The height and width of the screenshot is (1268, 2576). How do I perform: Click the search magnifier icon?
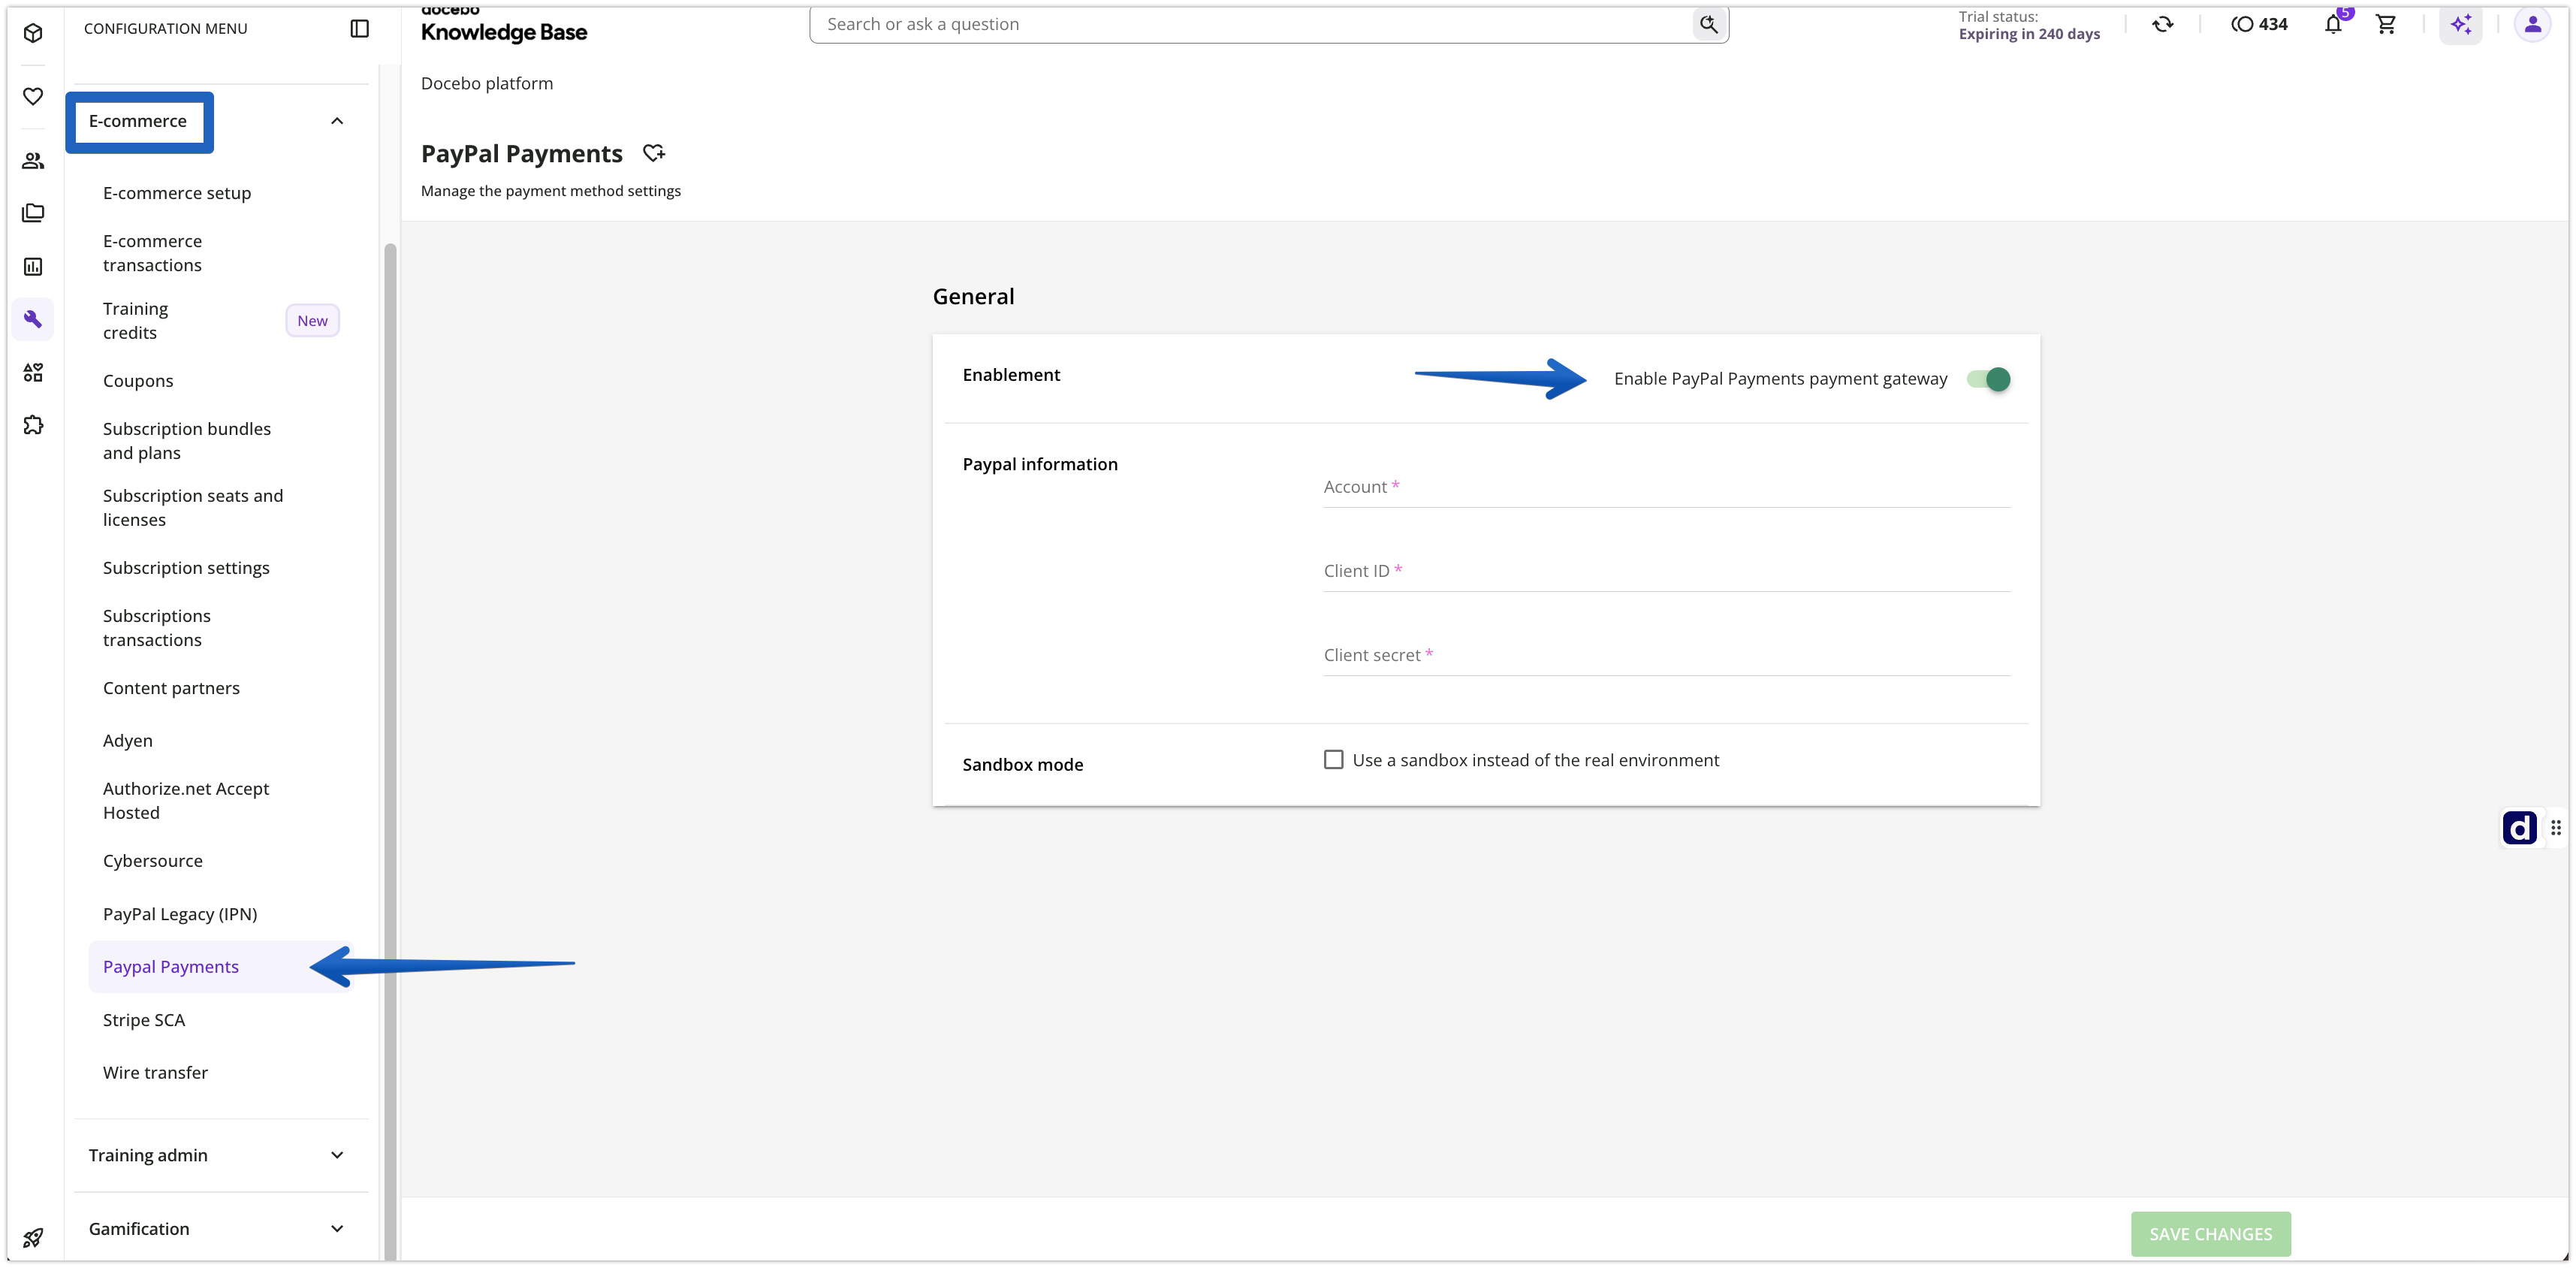tap(1708, 24)
